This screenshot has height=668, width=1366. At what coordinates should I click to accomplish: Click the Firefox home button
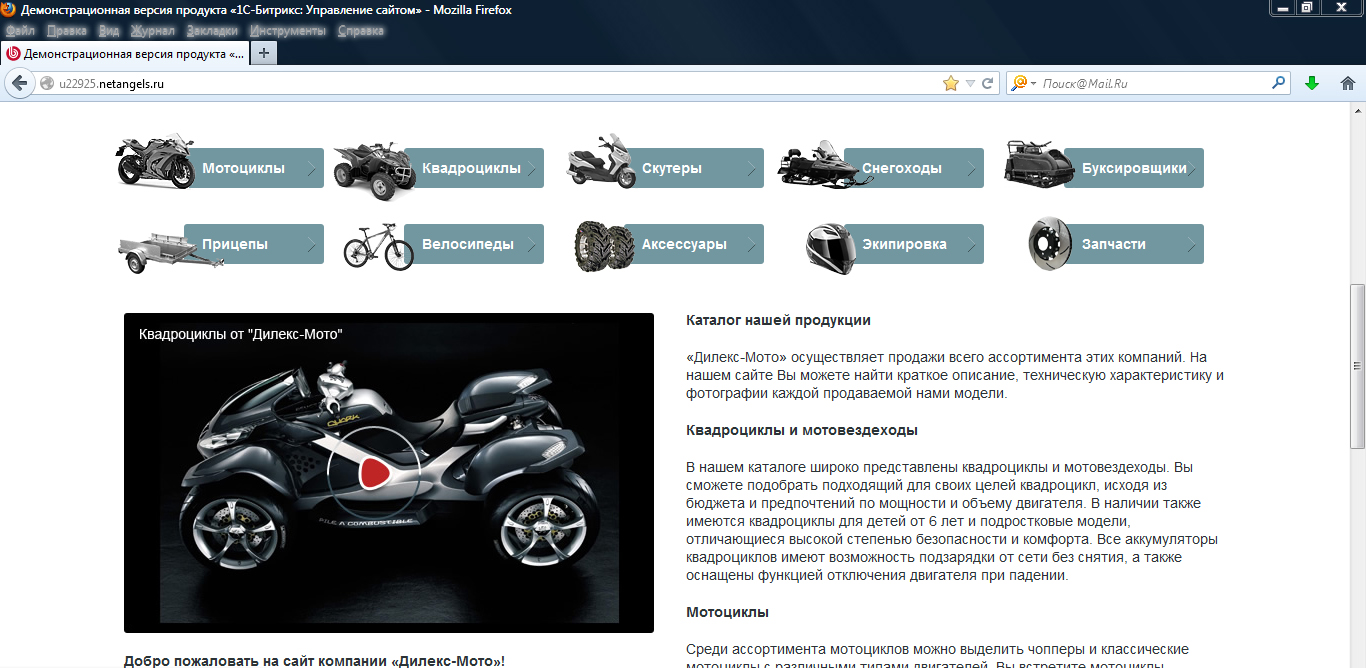(1347, 83)
